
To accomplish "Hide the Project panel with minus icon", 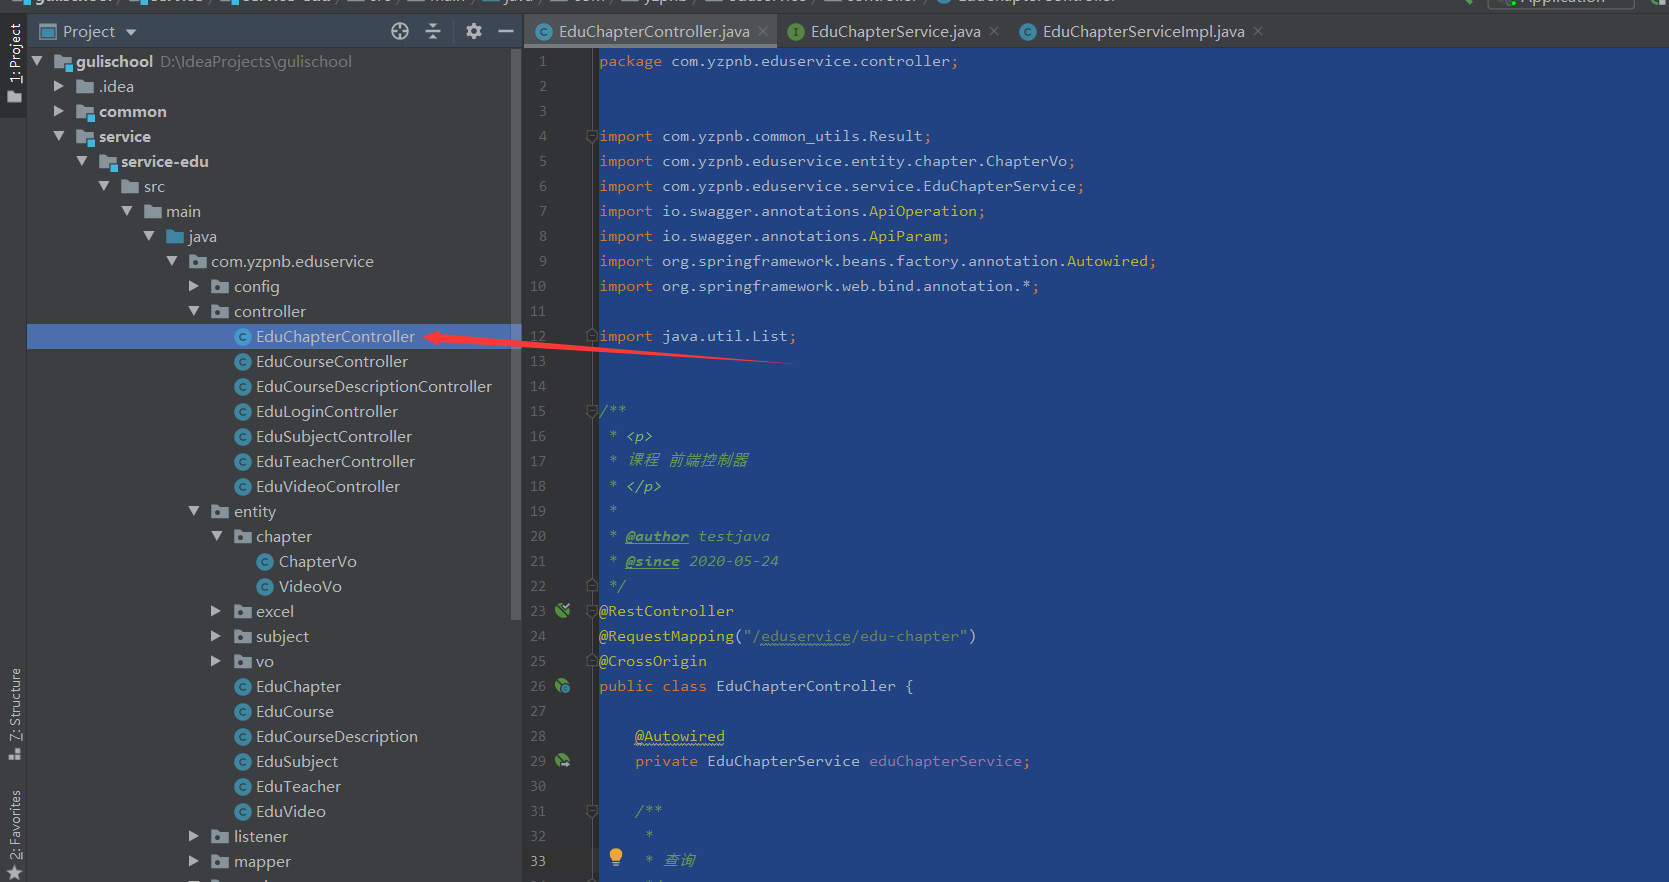I will 506,31.
